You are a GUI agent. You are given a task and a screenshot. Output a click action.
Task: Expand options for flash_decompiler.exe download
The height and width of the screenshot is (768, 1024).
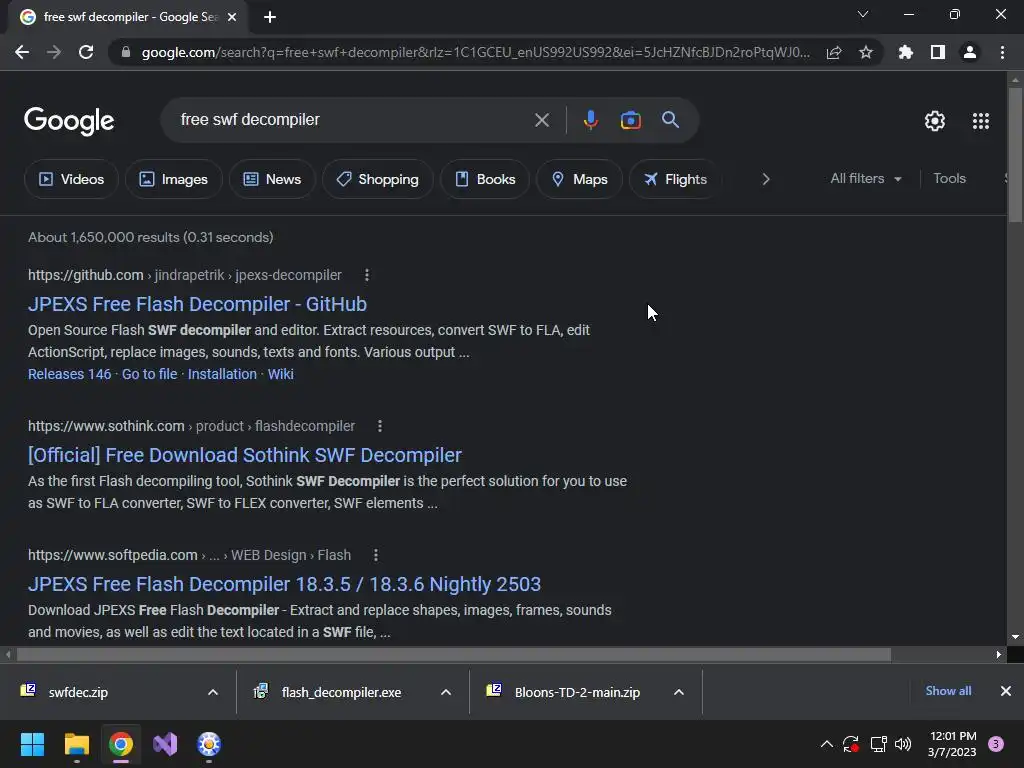(446, 692)
